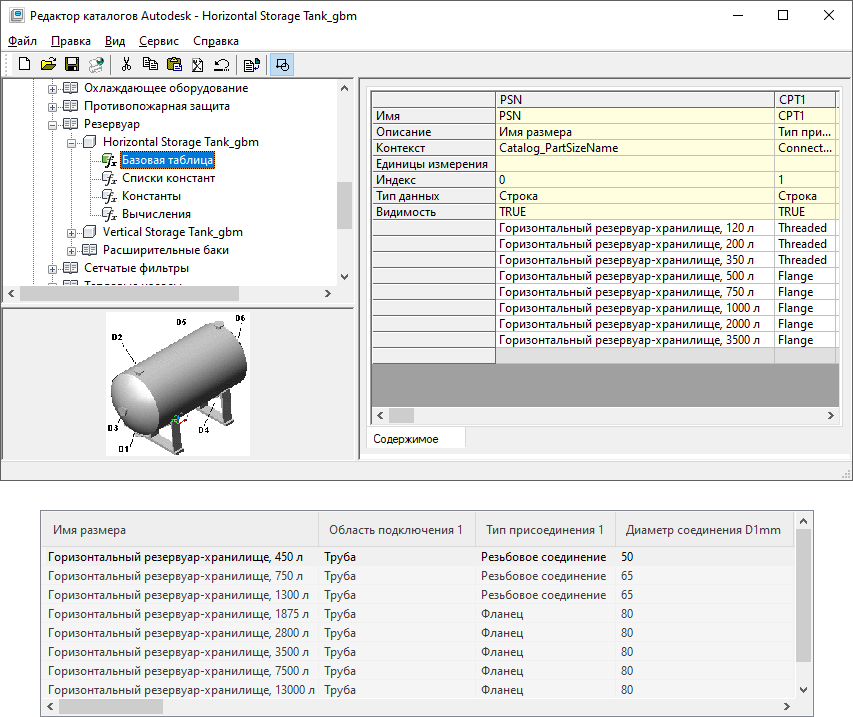Click the Undo arrow icon
853x717 pixels.
(x=221, y=65)
